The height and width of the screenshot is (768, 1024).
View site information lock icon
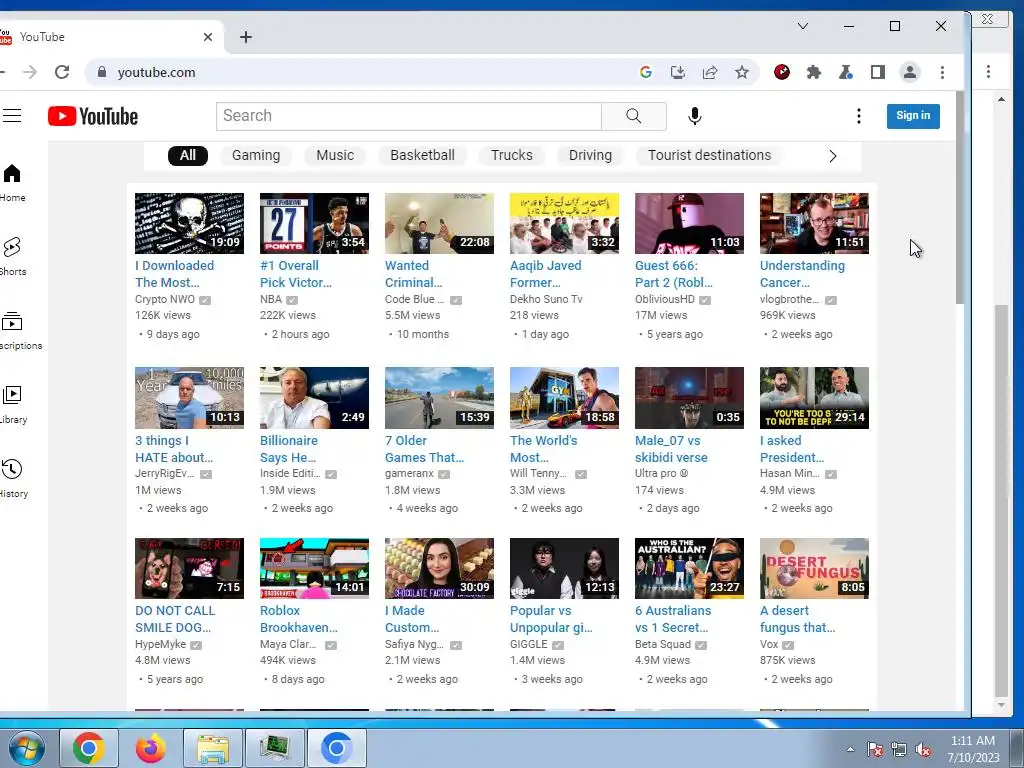point(102,72)
